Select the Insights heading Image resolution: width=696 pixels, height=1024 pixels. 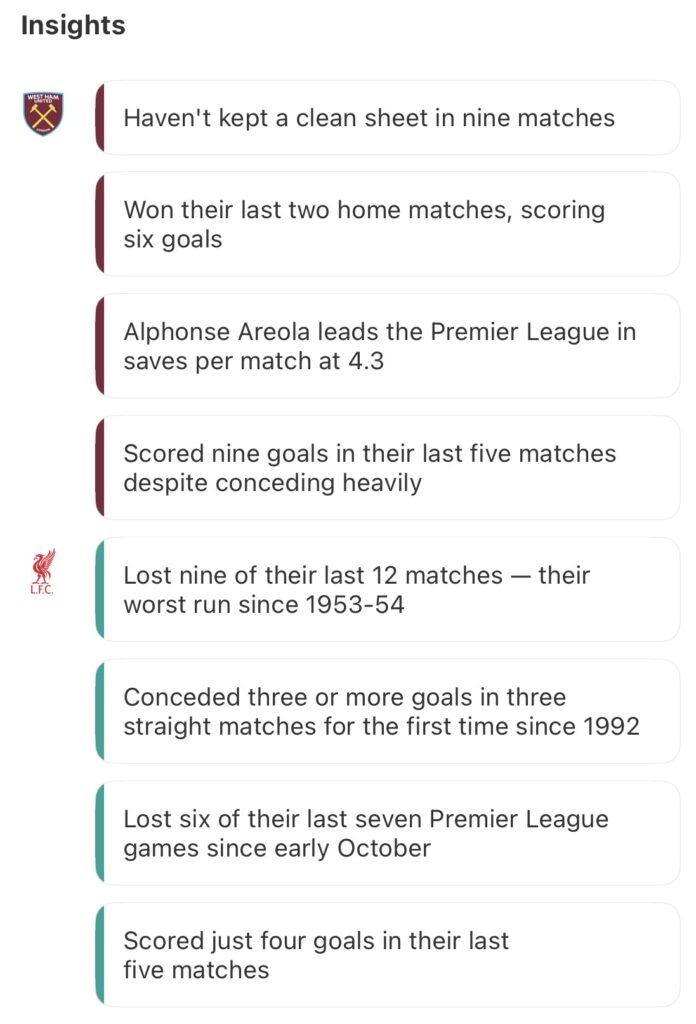[x=73, y=26]
